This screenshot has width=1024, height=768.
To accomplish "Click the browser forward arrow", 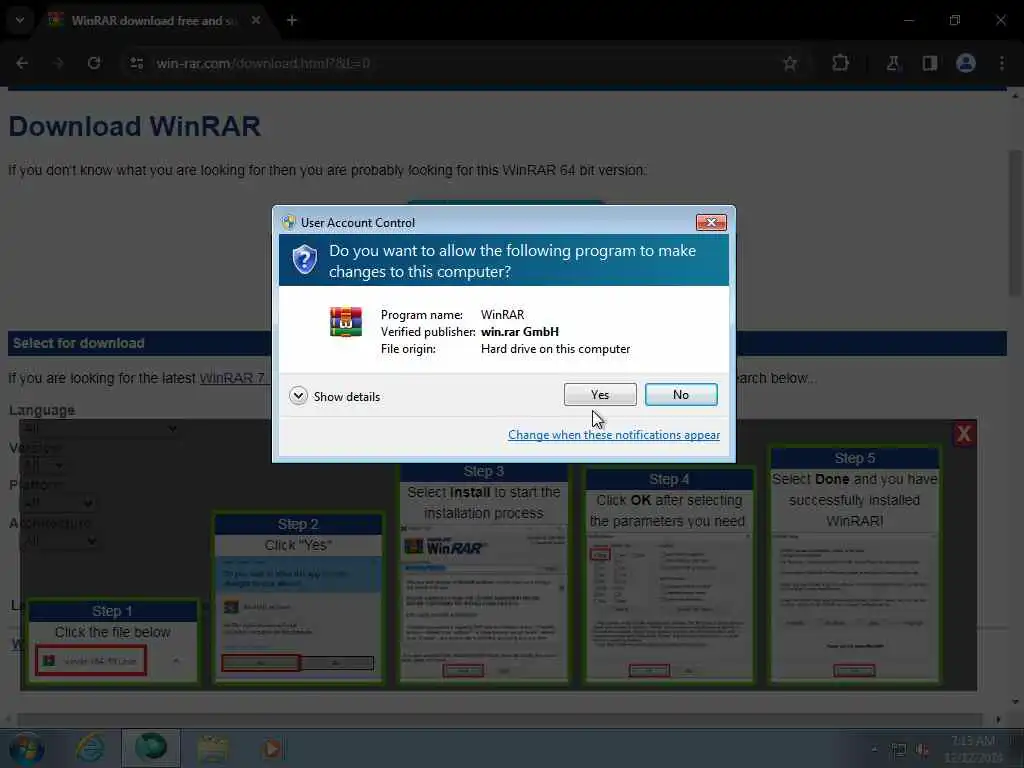I will (59, 63).
